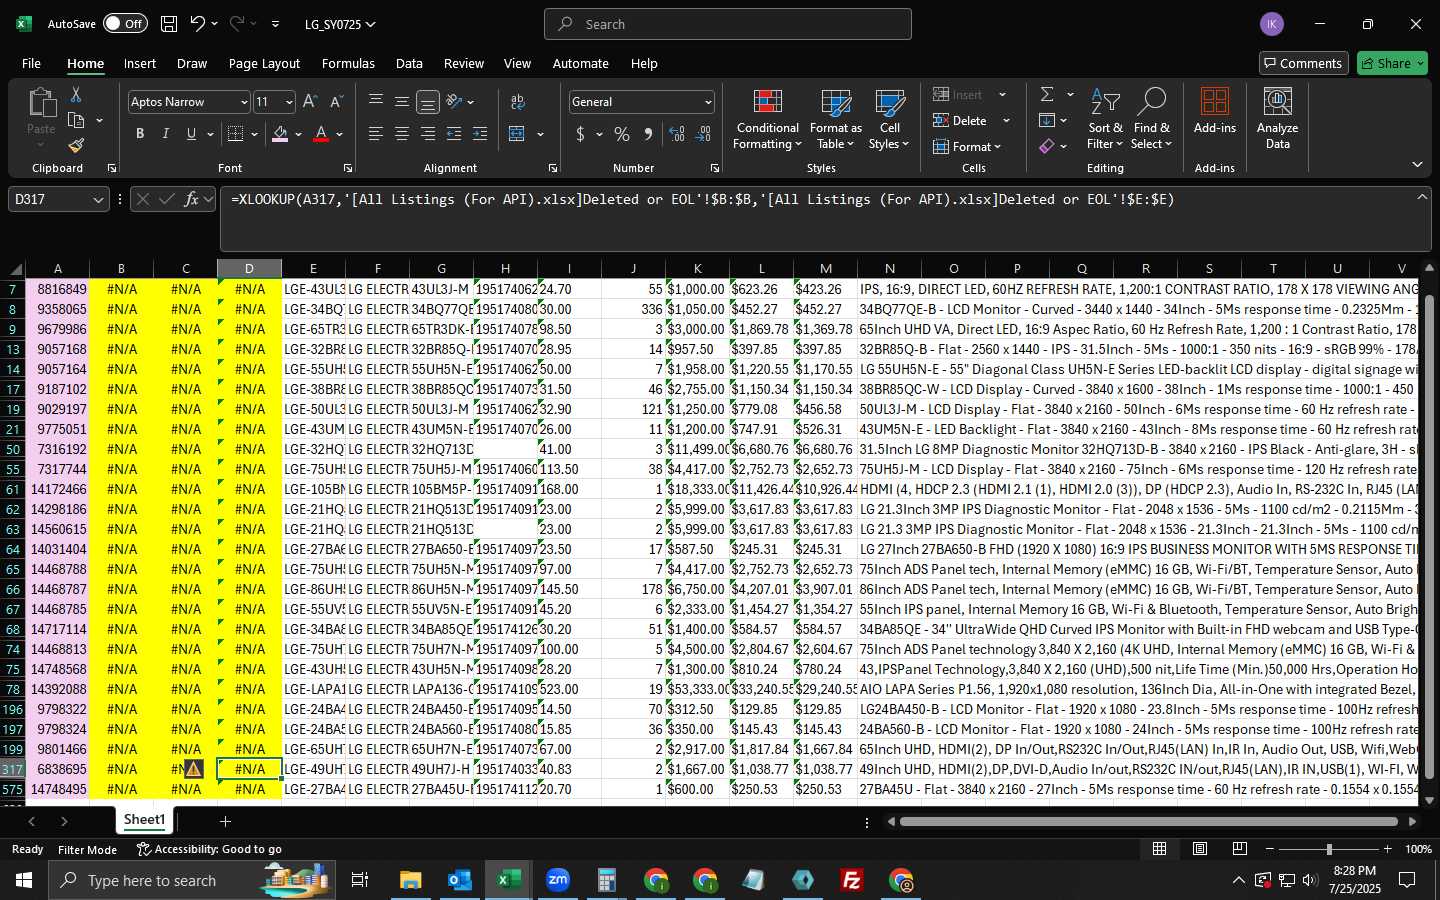This screenshot has width=1440, height=900.
Task: Toggle Align Right in alignment group
Action: [428, 134]
